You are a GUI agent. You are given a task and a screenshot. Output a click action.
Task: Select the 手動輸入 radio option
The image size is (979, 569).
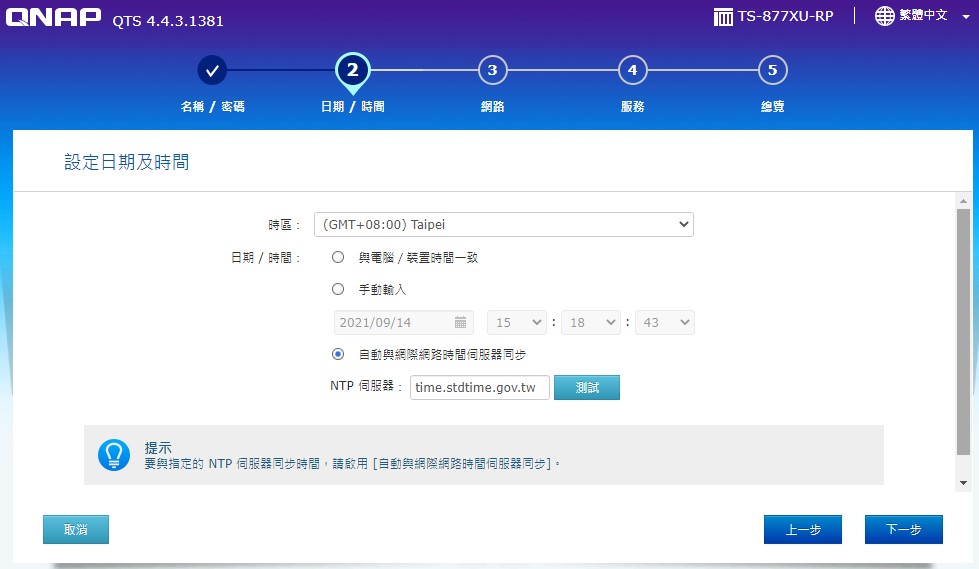(338, 289)
